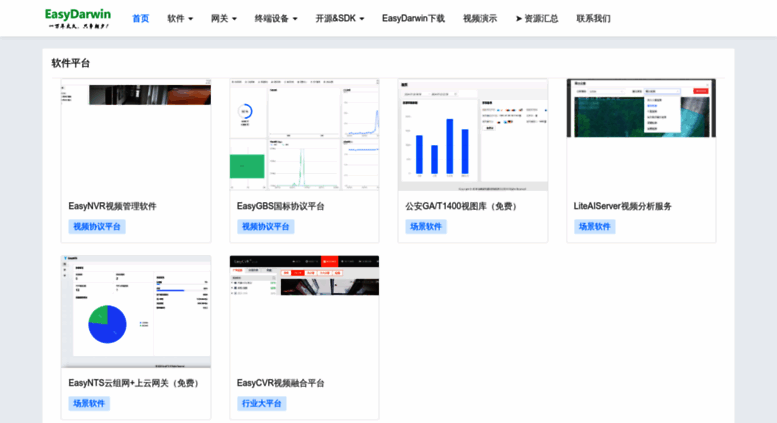
Task: Click the EasyNTS云组网+上云网关（免费） title
Action: click(136, 383)
